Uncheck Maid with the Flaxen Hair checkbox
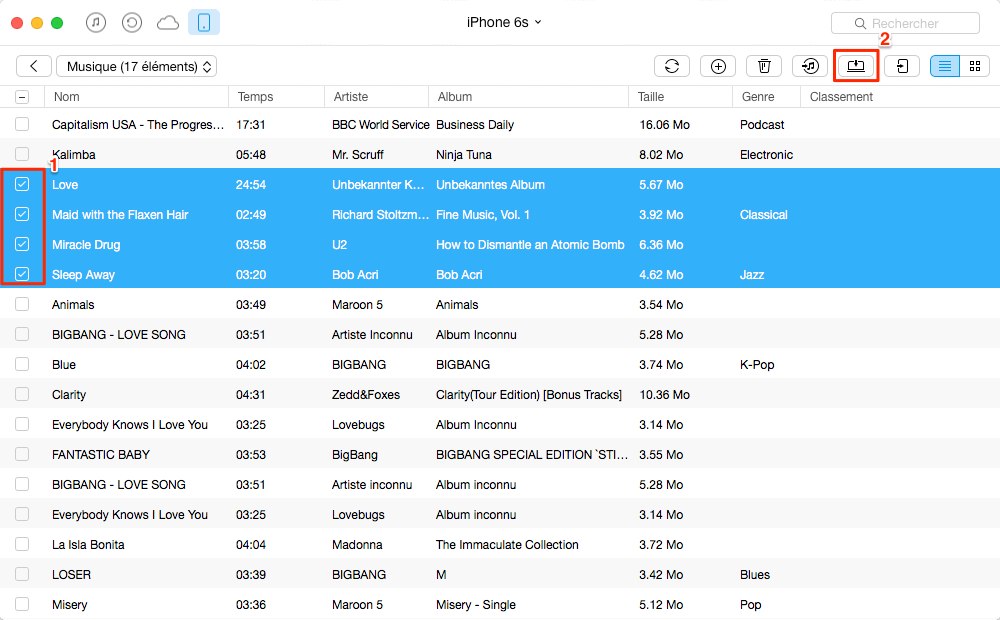1000x620 pixels. tap(22, 214)
